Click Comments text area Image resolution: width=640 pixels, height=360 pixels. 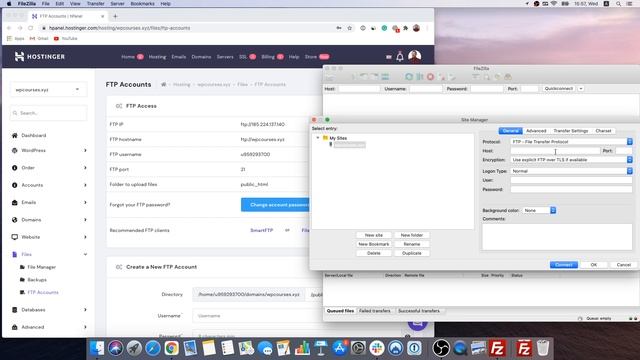(x=557, y=236)
